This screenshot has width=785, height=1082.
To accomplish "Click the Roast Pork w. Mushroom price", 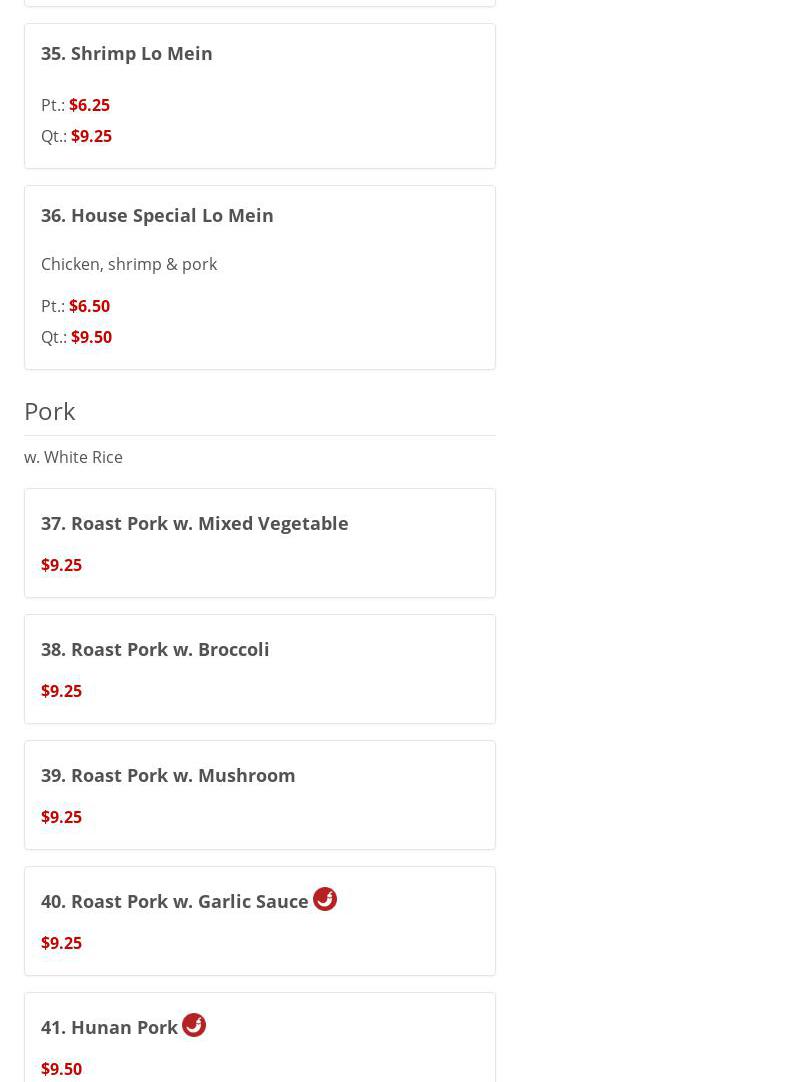I will click(x=61, y=817).
